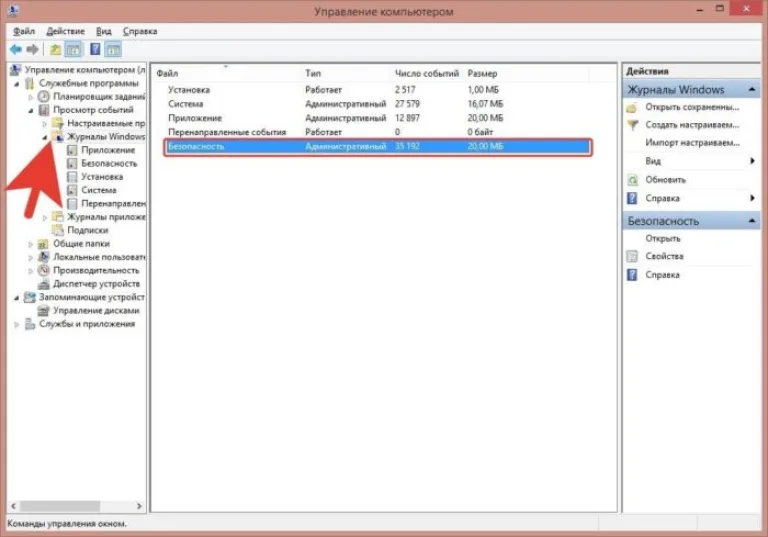Click the Up one level folder icon
Image resolution: width=768 pixels, height=537 pixels.
(x=55, y=49)
